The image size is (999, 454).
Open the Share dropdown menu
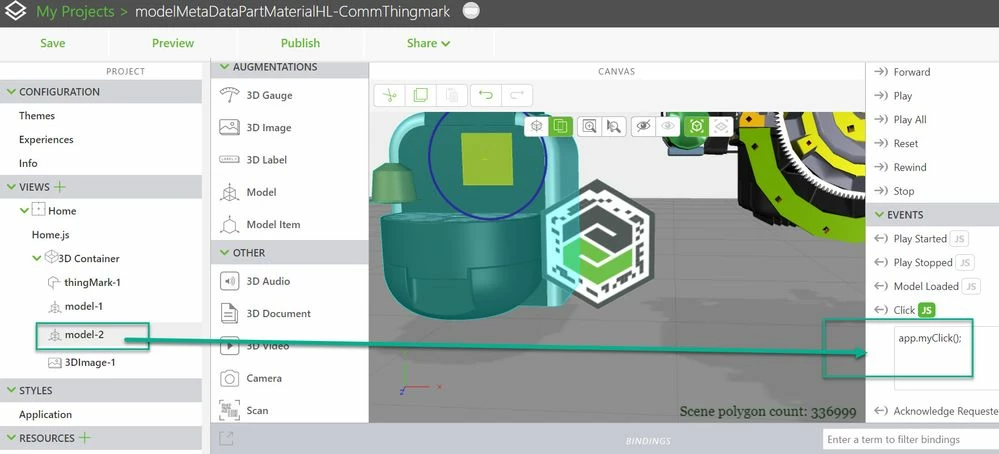428,43
